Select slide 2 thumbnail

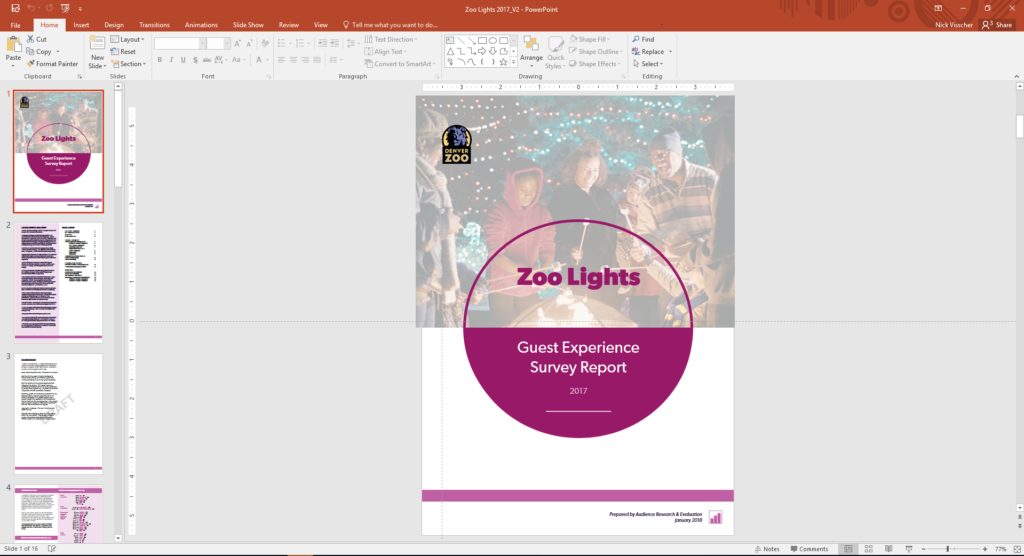(58, 282)
